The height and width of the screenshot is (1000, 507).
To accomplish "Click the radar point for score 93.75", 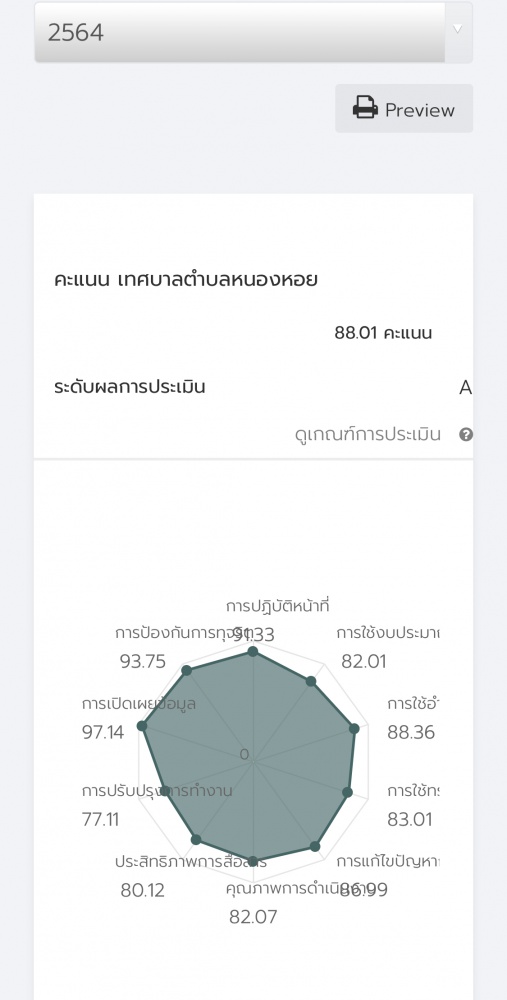I will [187, 670].
